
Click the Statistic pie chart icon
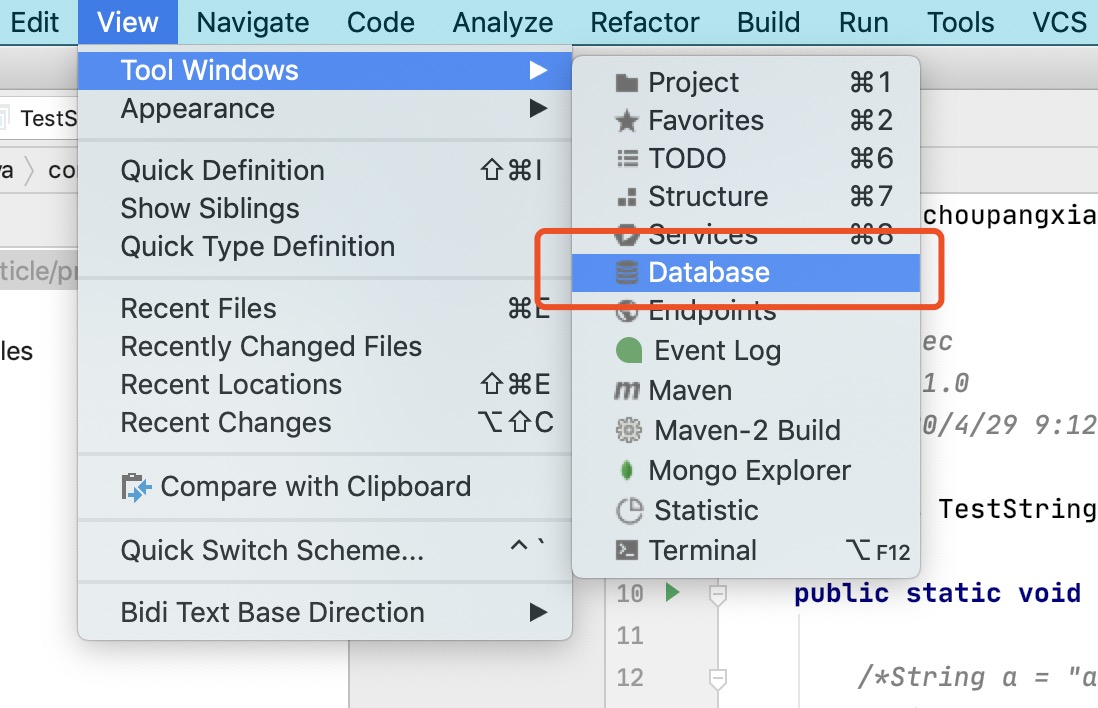click(x=629, y=511)
